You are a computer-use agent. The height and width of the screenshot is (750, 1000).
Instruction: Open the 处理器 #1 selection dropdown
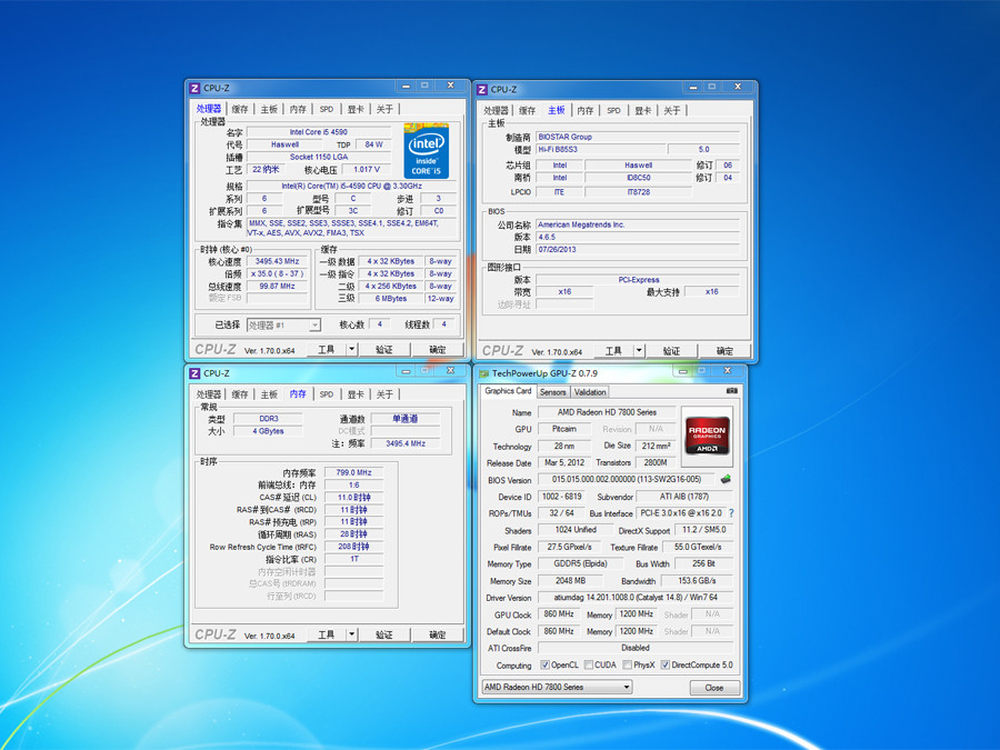tap(283, 325)
